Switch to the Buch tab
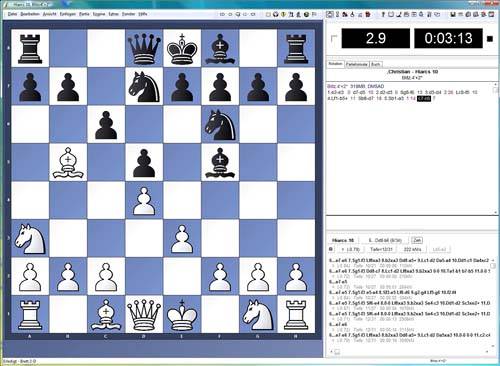Viewport: 500px width, 366px height. point(376,64)
